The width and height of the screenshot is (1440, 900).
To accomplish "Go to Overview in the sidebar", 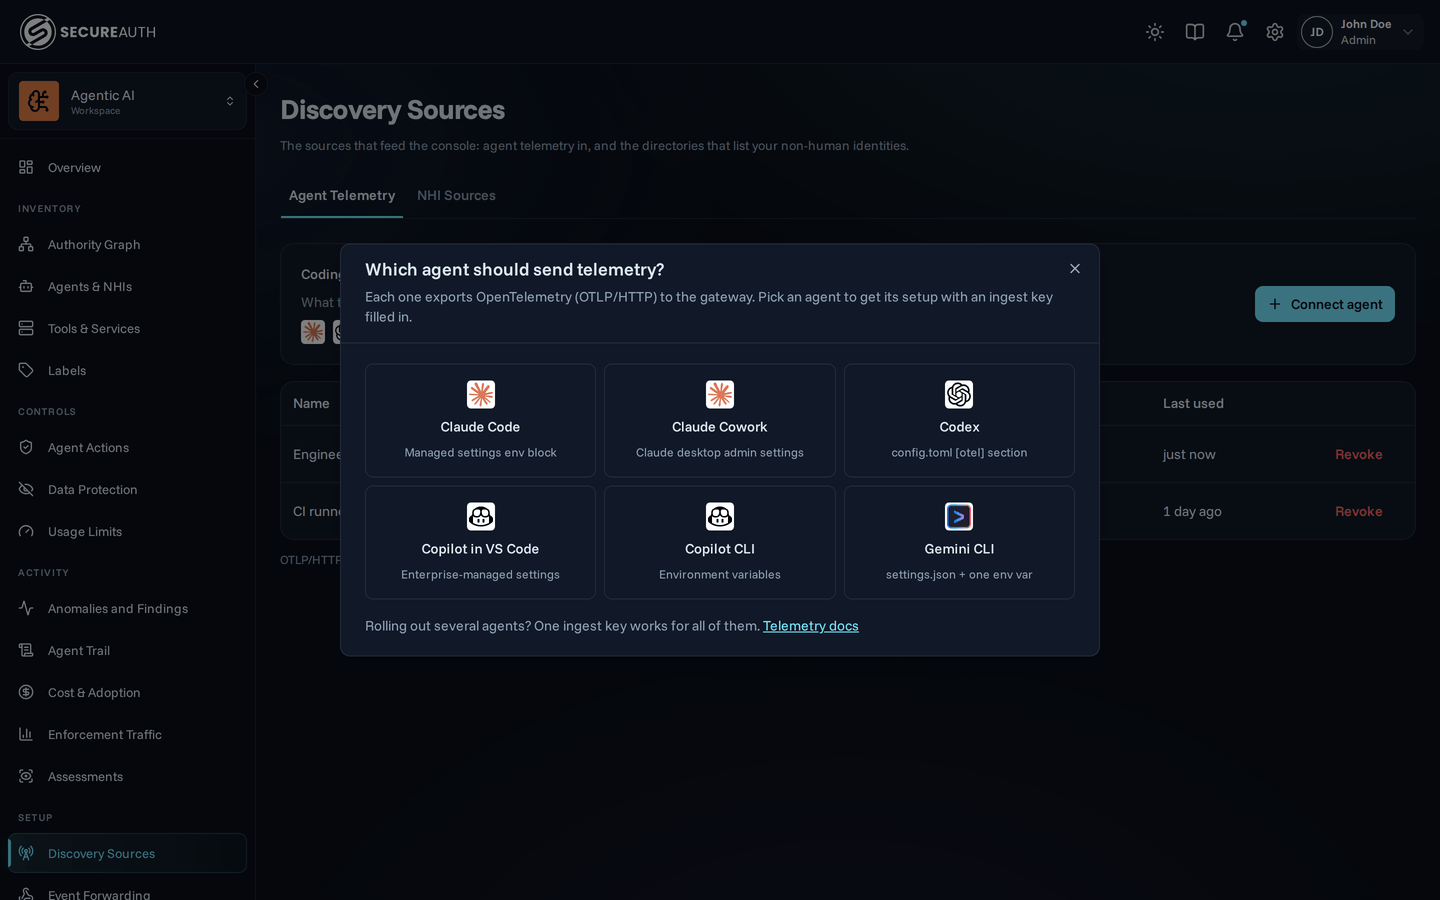I will 127,167.
